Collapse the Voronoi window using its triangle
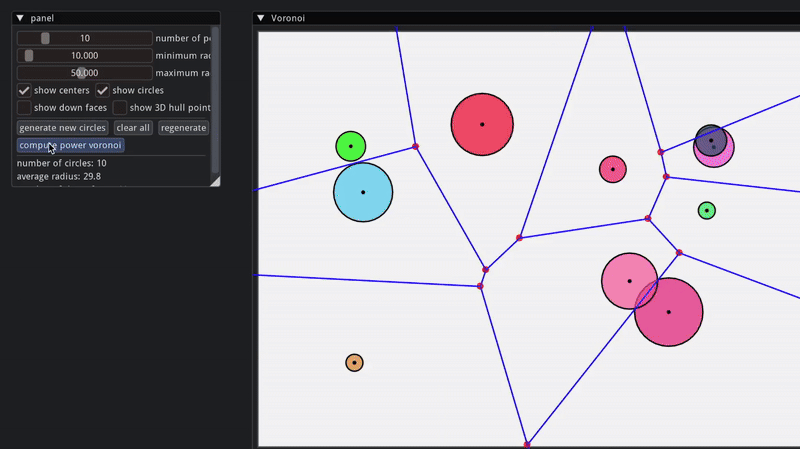Image resolution: width=800 pixels, height=449 pixels. [260, 18]
